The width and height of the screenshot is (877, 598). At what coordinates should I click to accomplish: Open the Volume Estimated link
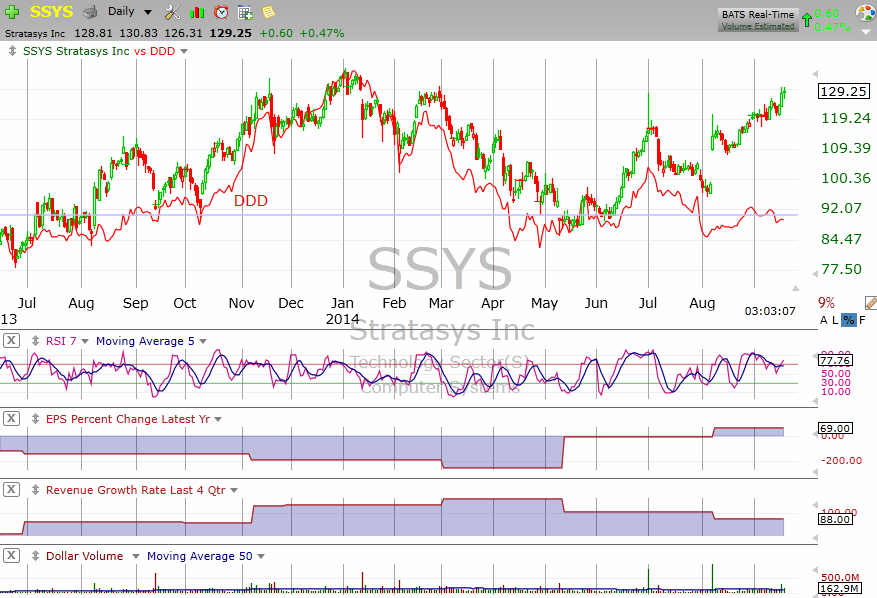(x=758, y=26)
